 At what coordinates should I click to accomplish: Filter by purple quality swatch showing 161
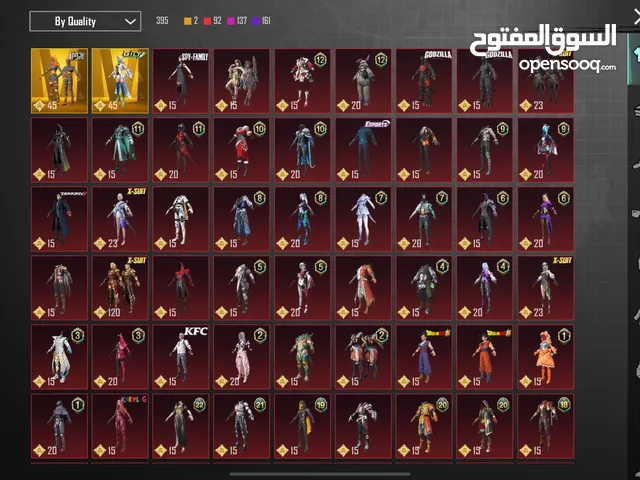tap(261, 21)
